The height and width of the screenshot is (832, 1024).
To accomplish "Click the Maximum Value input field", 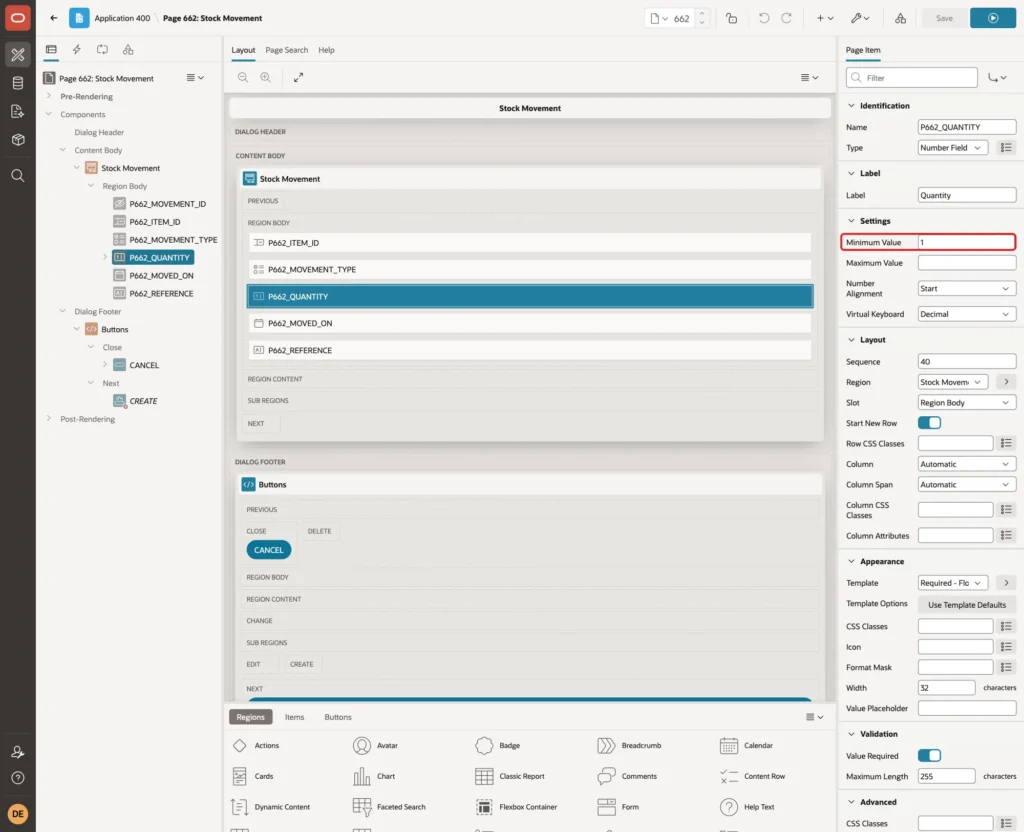I will pos(967,263).
